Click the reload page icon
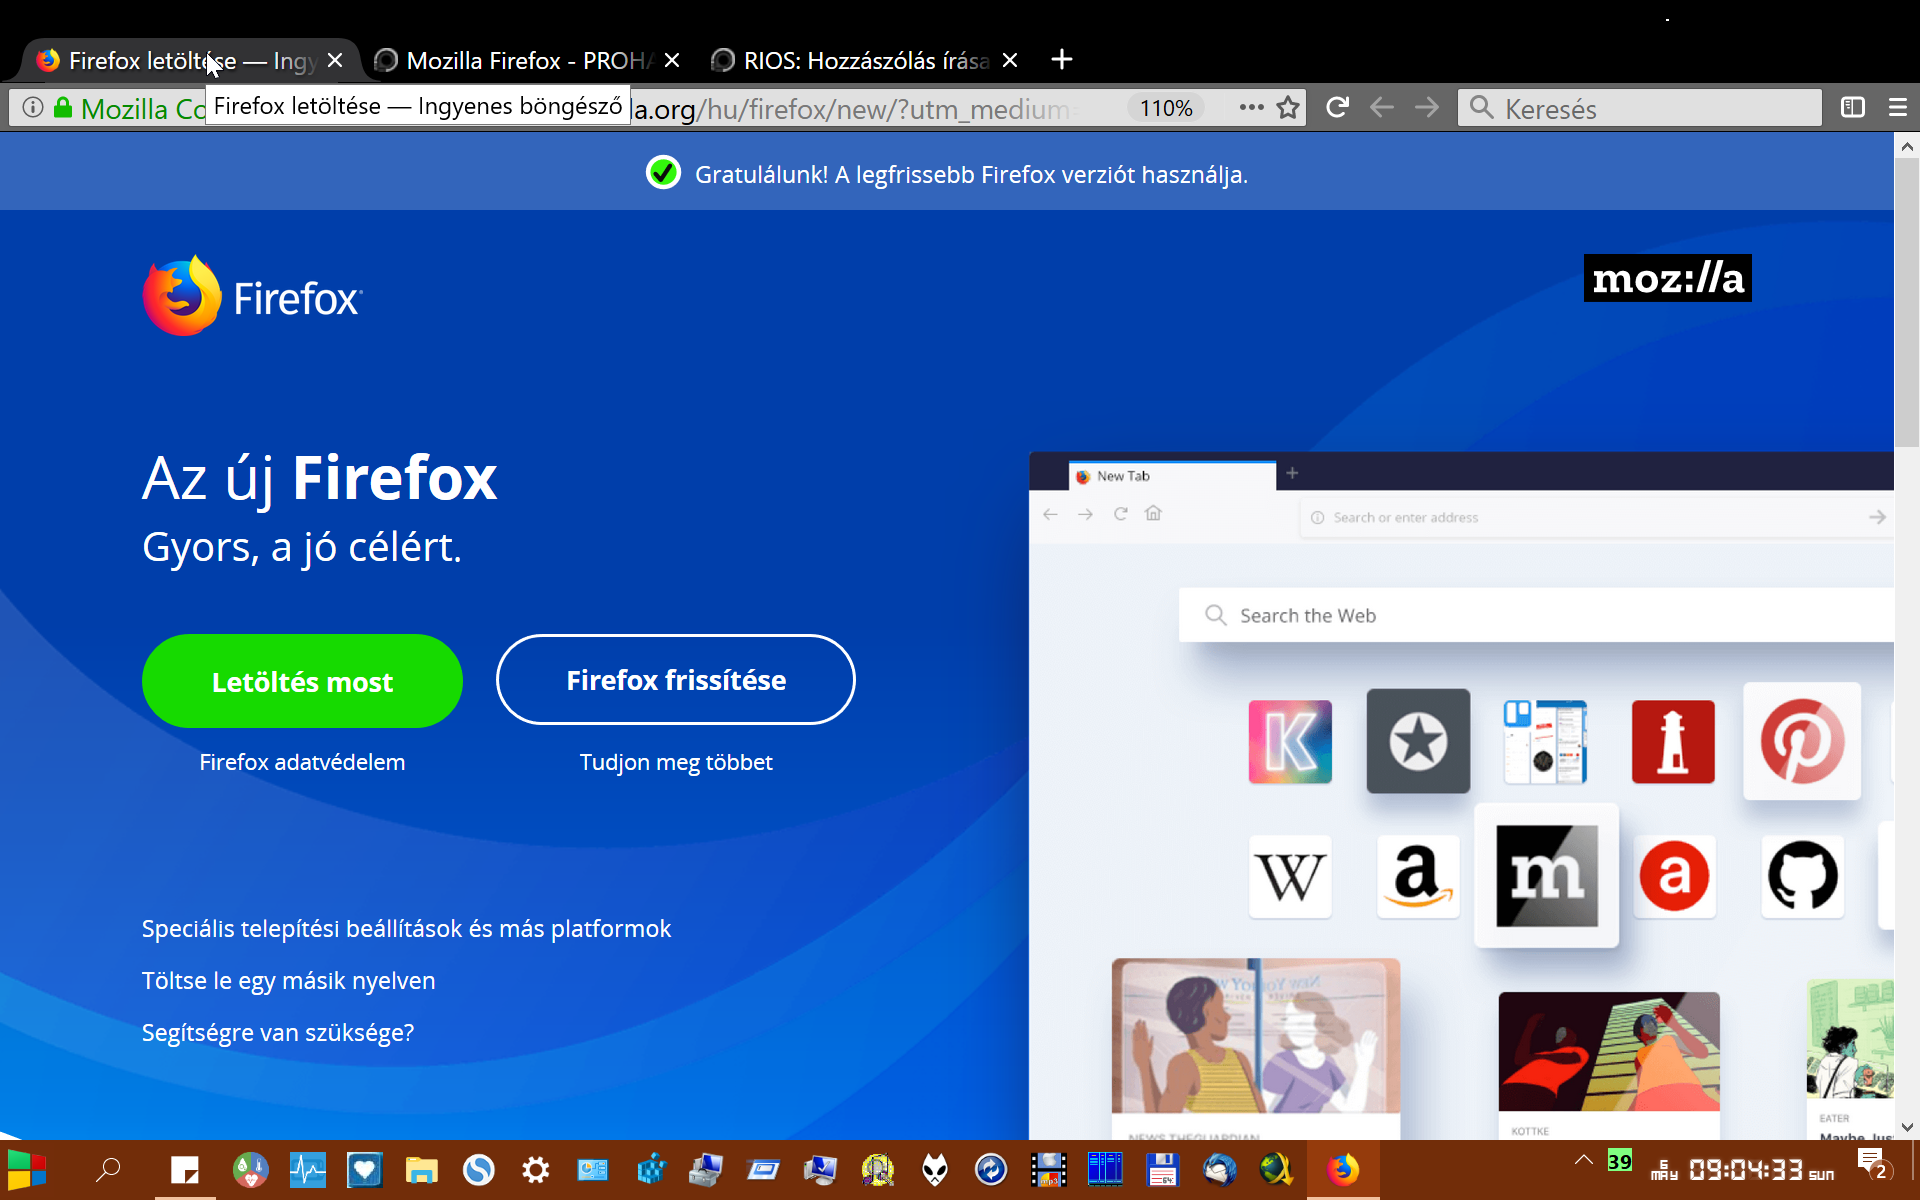The image size is (1920, 1200). (1337, 108)
